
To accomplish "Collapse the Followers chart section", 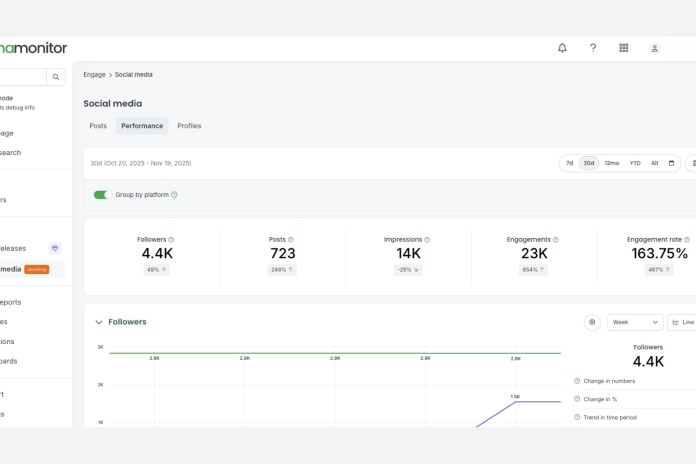I will [98, 322].
